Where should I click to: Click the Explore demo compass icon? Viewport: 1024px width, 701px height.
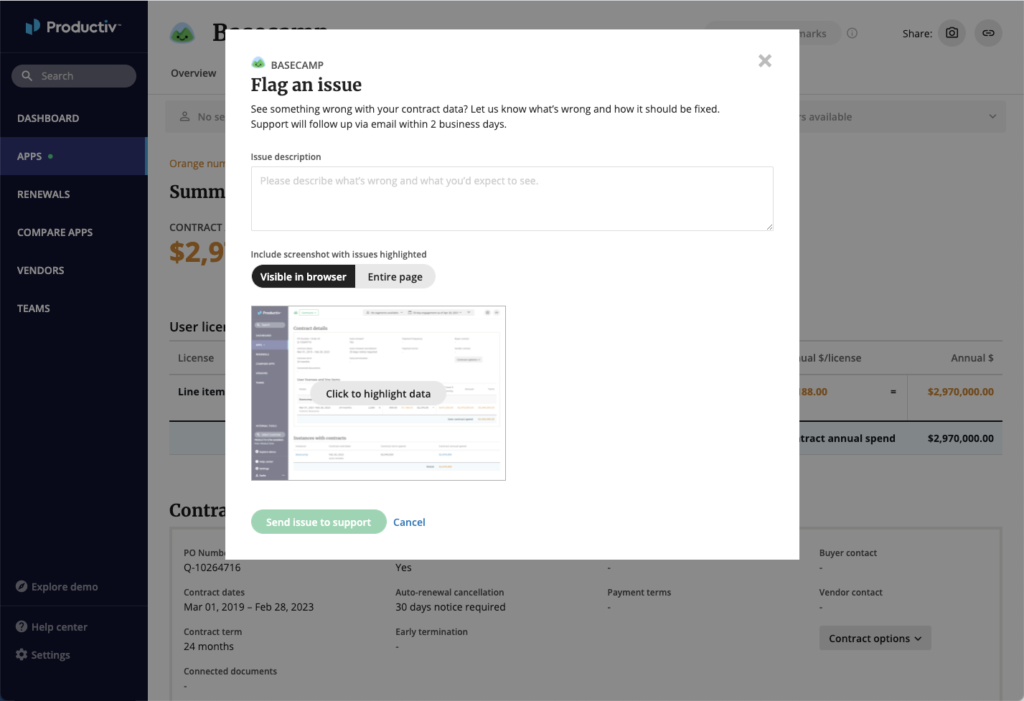(22, 586)
